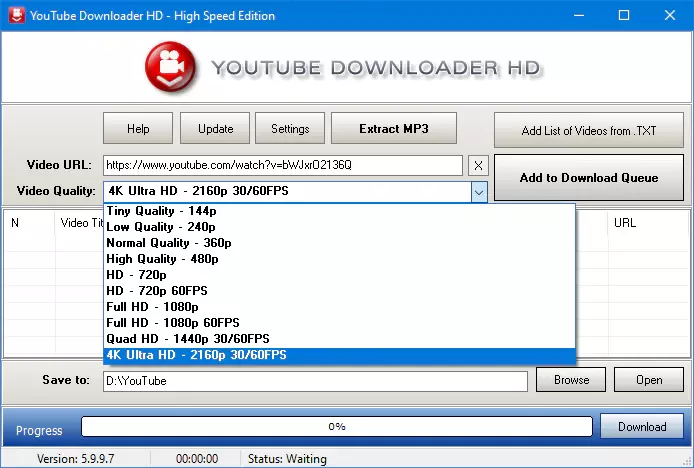Expand the Video Quality dropdown arrow
Image resolution: width=694 pixels, height=468 pixels.
(478, 192)
